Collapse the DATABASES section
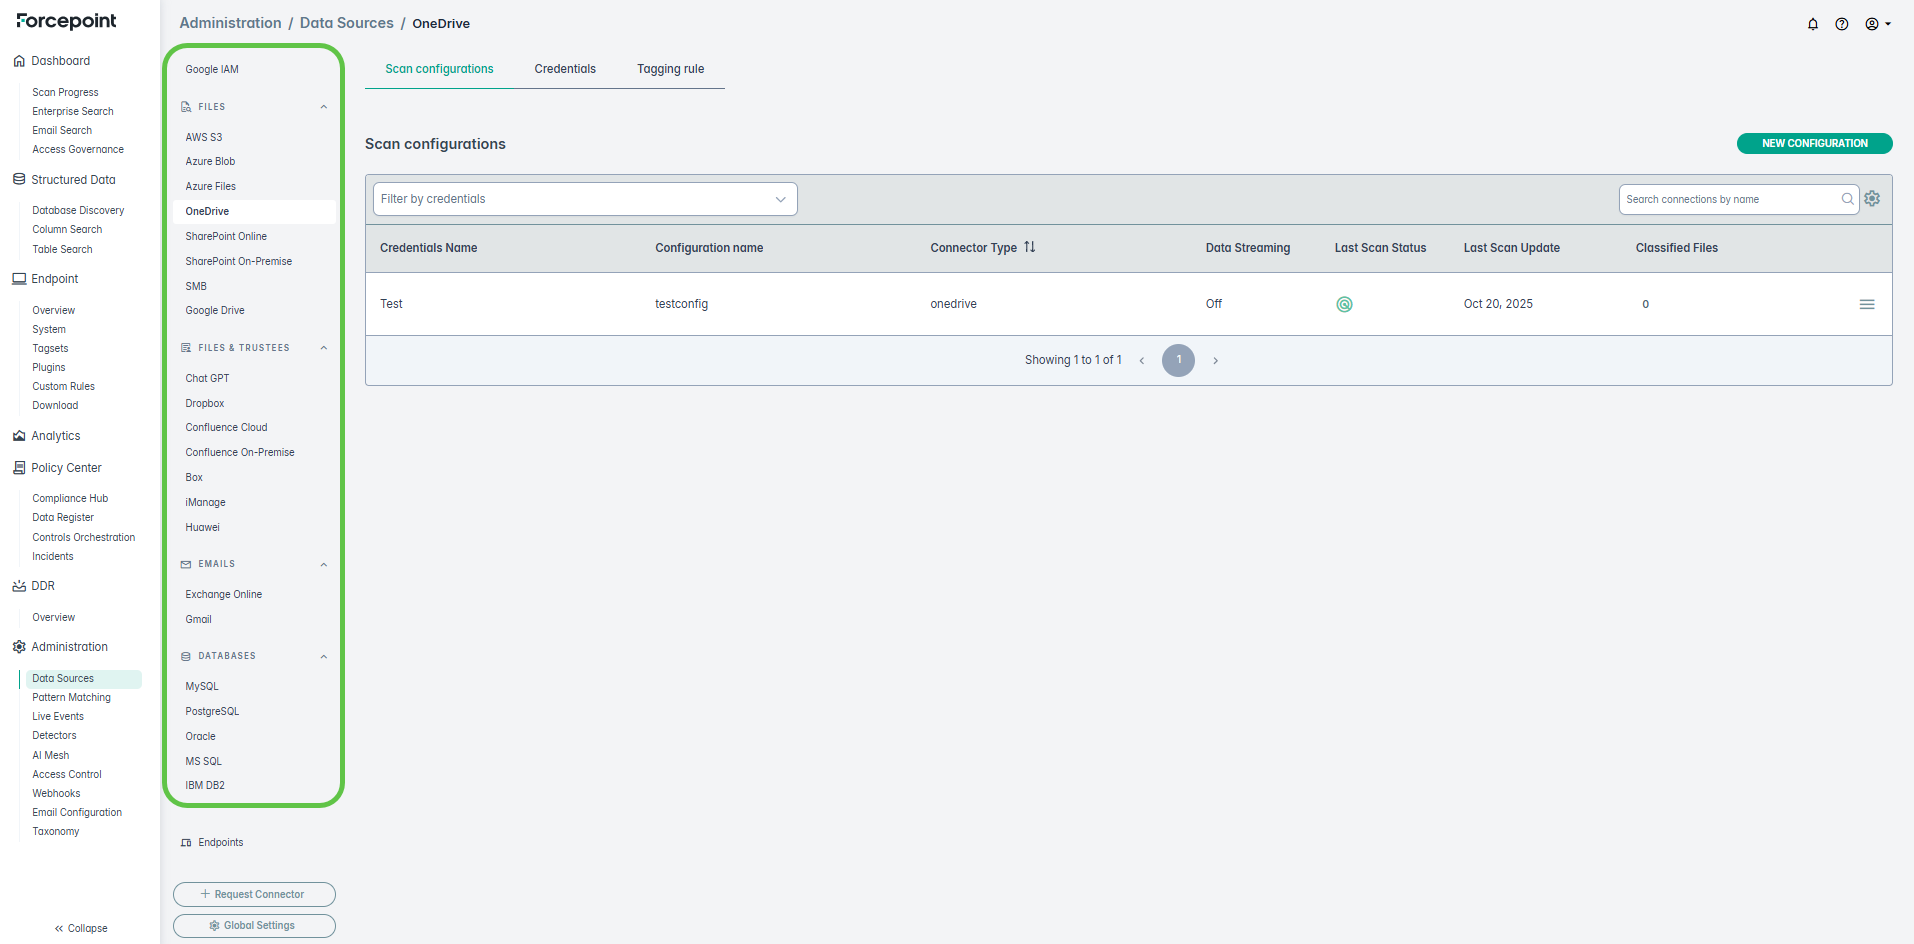 tap(323, 657)
